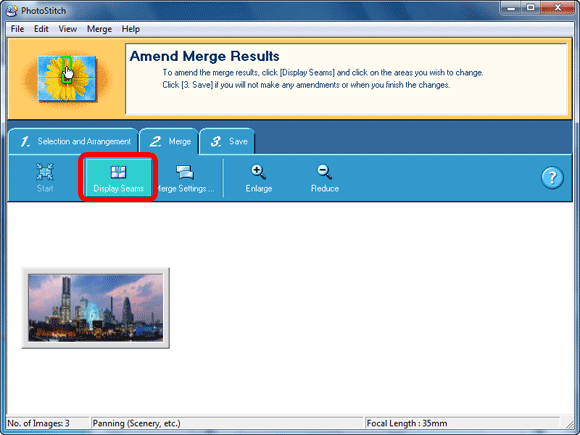Go to the 3. Save tab
Viewport: 580px width, 435px height.
tap(227, 141)
